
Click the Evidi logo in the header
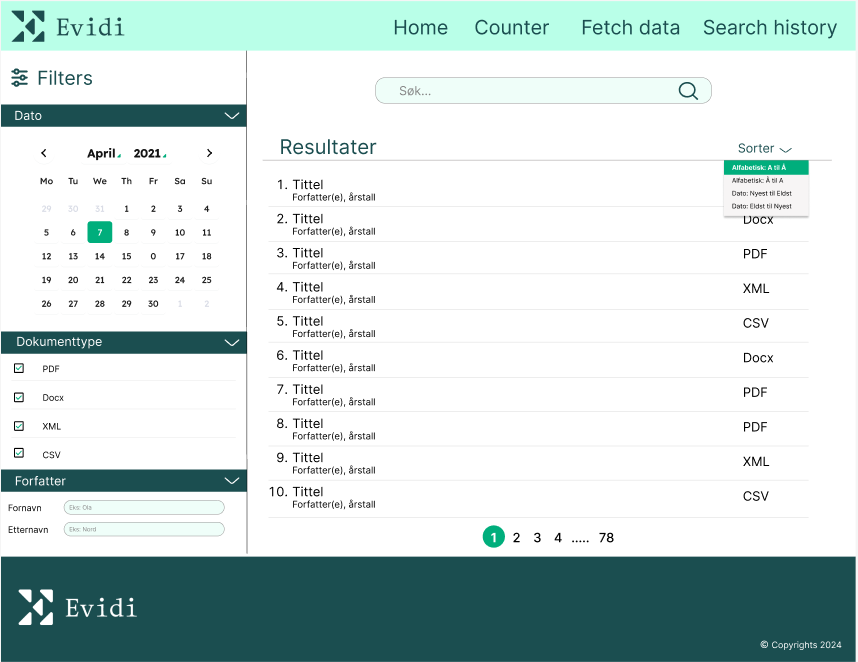(x=68, y=26)
